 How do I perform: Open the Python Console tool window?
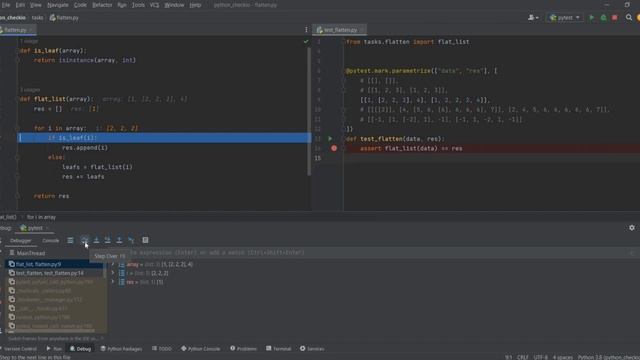click(x=200, y=349)
